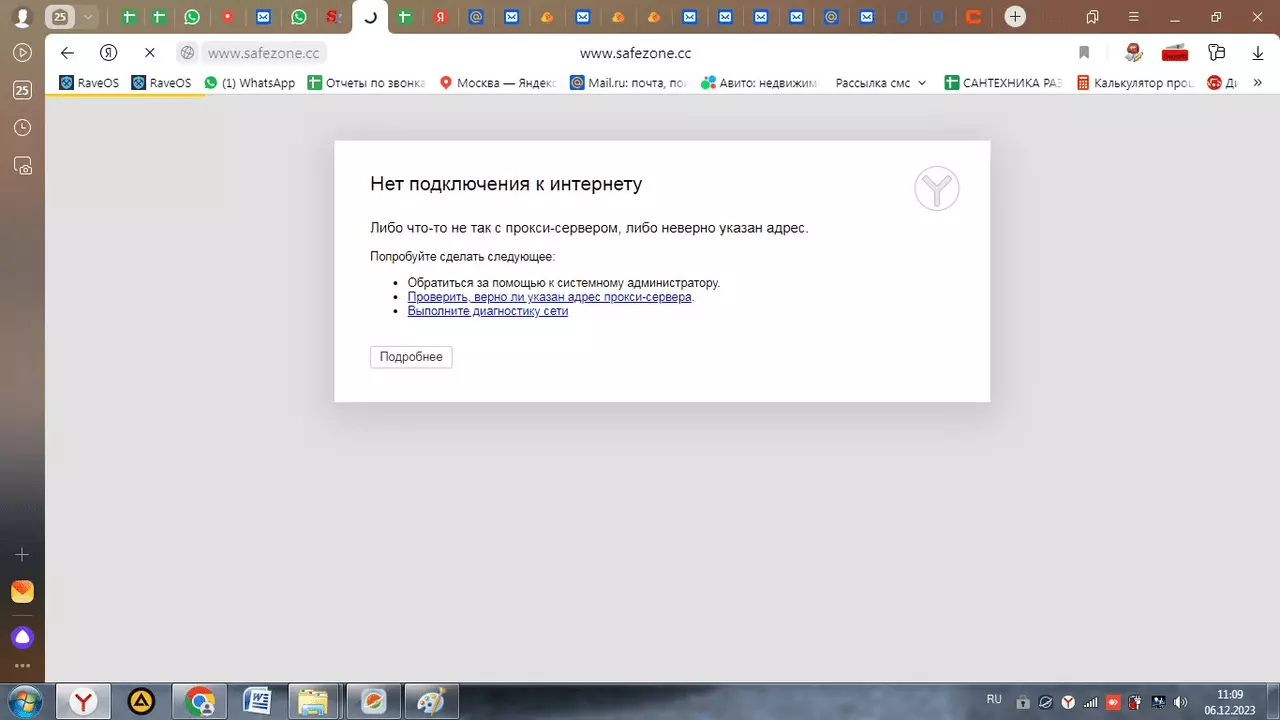The width and height of the screenshot is (1280, 720).
Task: Bookmark this page using the bookmark icon
Action: pos(1084,53)
